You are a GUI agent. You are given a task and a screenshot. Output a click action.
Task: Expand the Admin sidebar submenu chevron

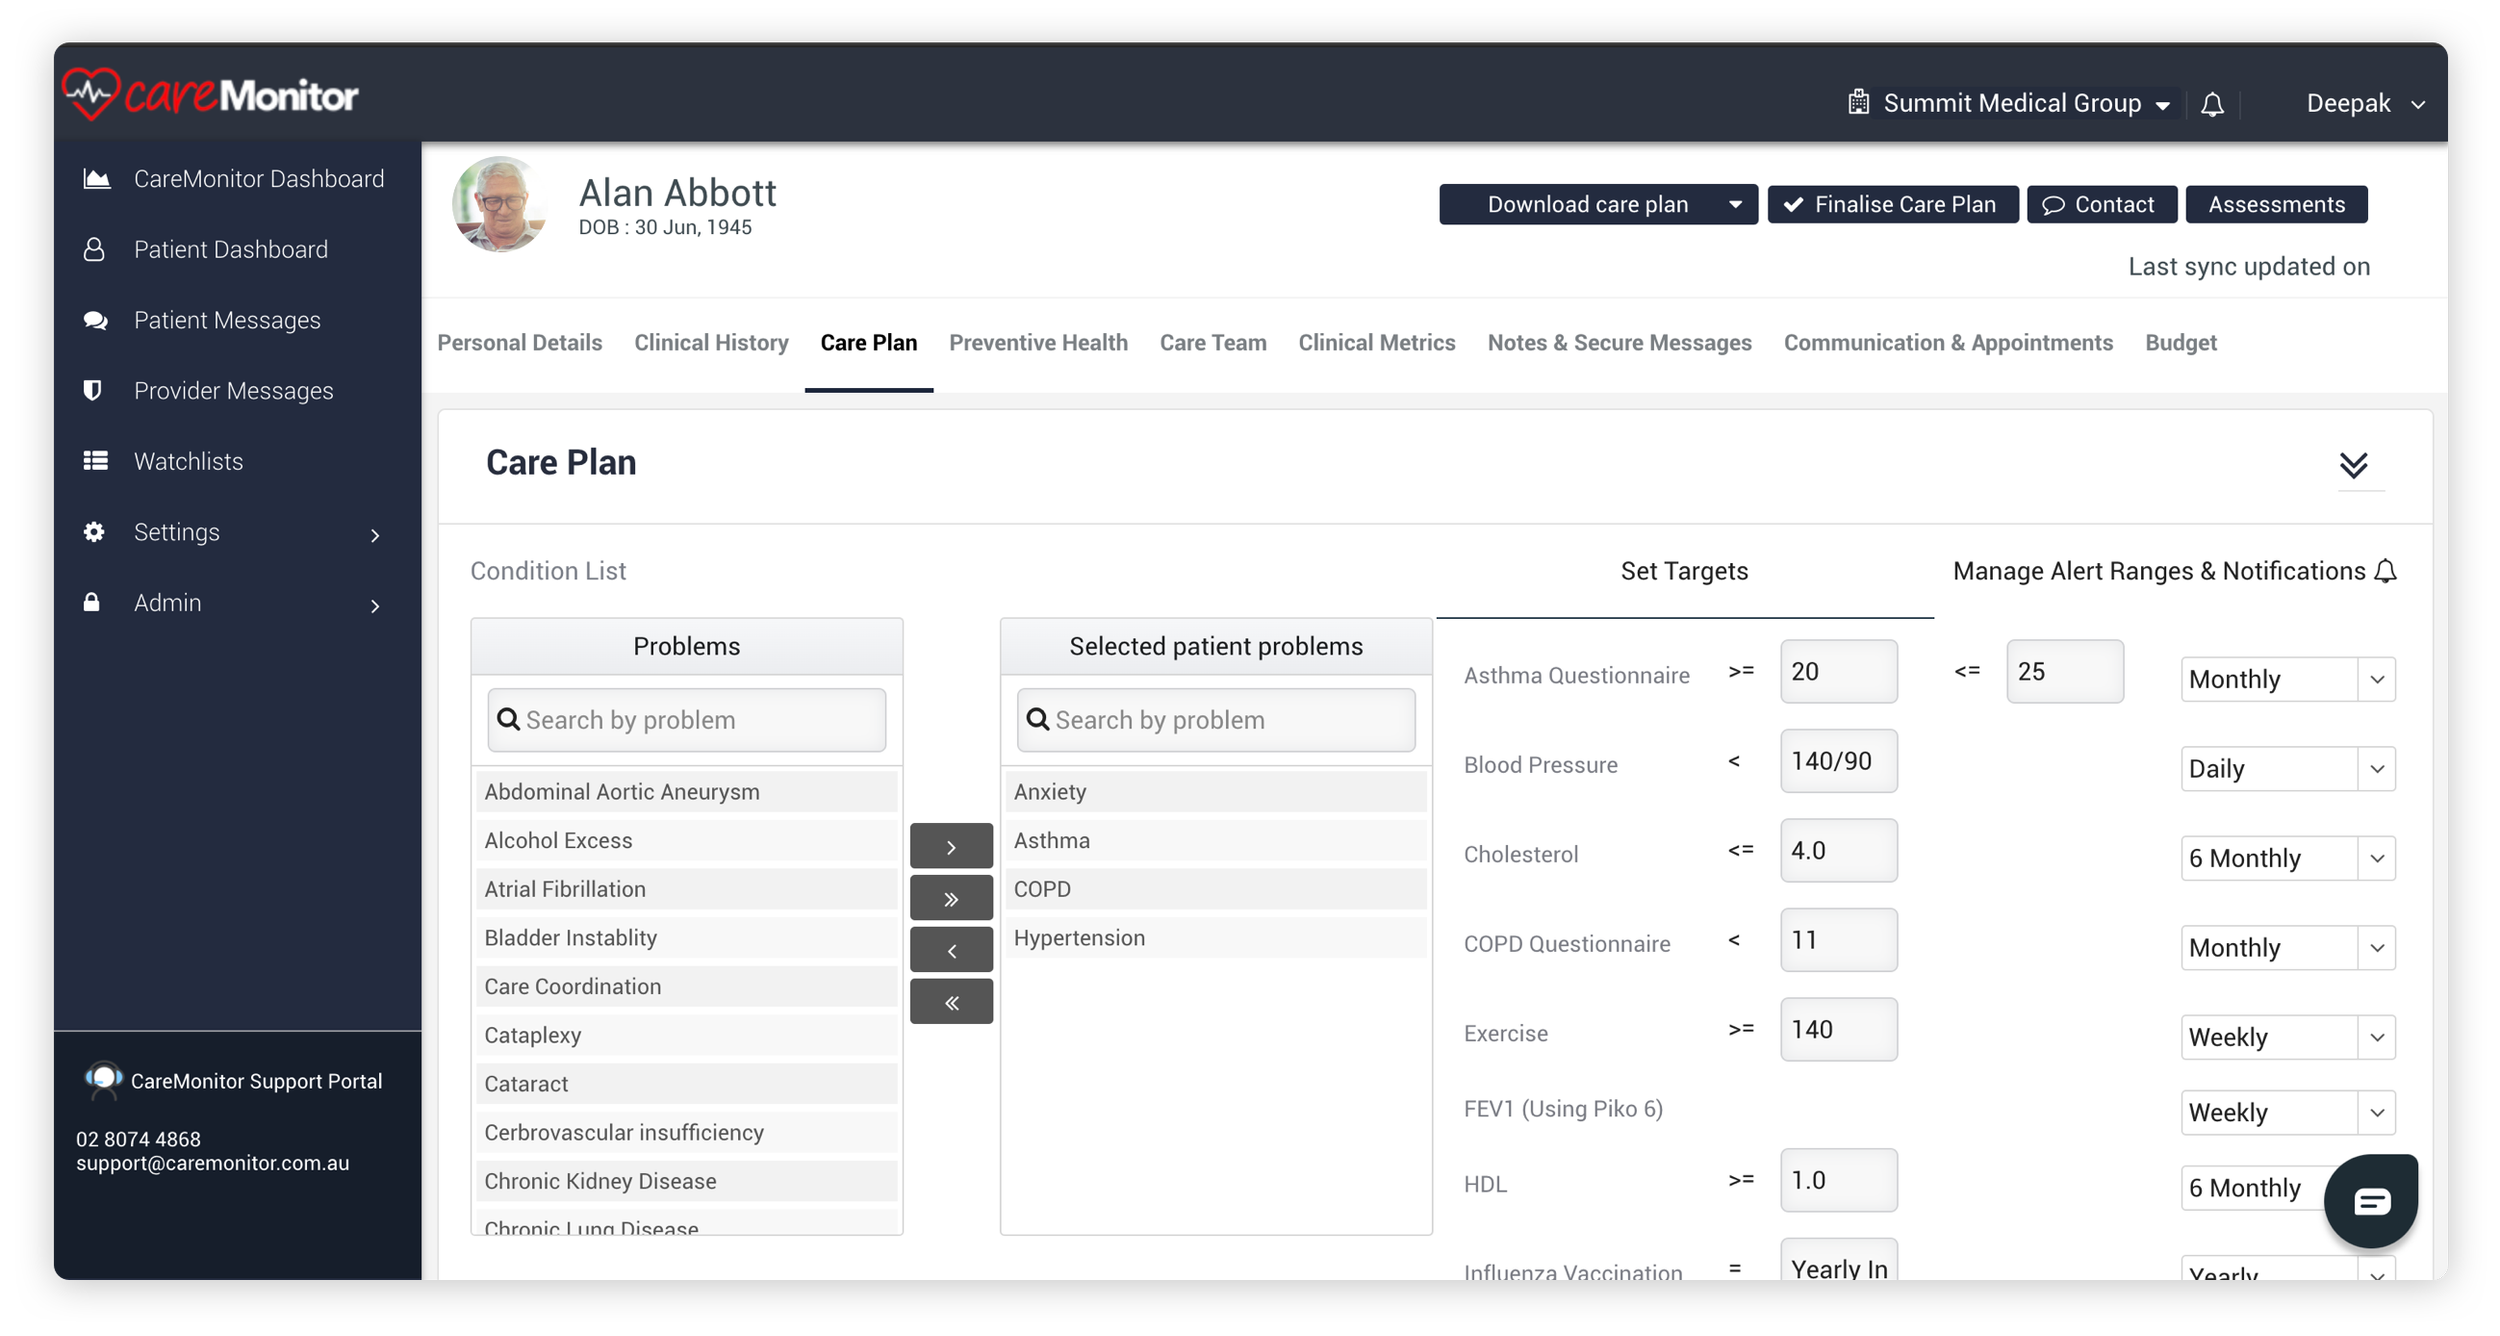coord(375,606)
